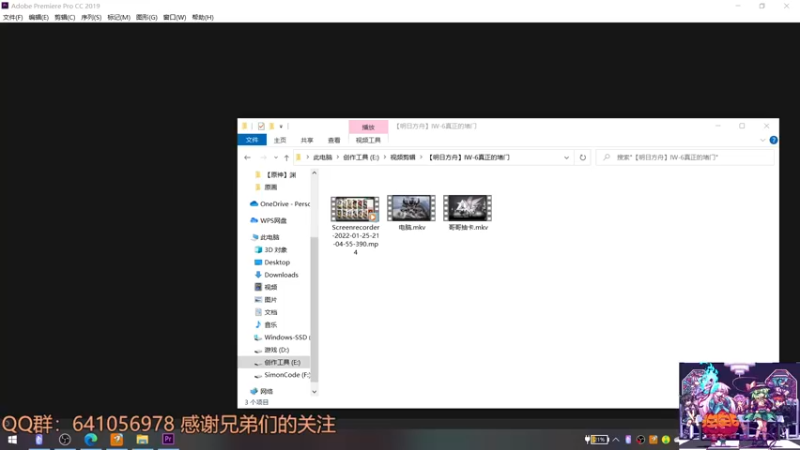
Task: Expand the address bar history dropdown
Action: 566,158
